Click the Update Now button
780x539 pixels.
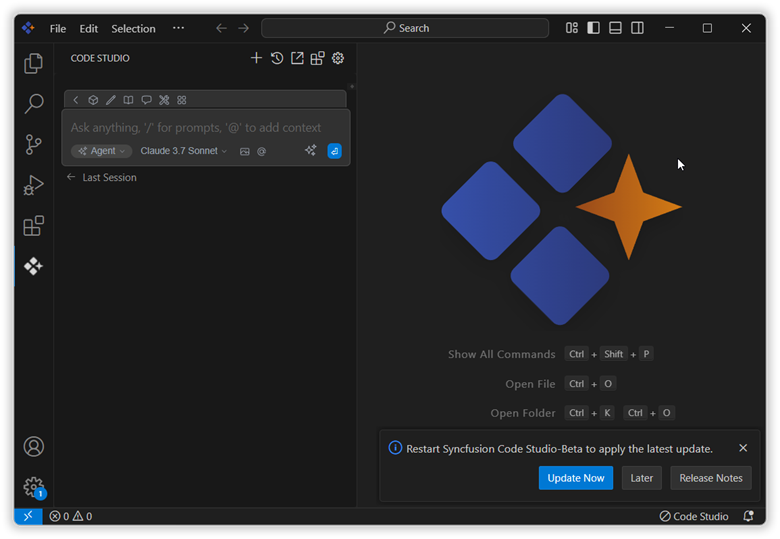(x=575, y=478)
